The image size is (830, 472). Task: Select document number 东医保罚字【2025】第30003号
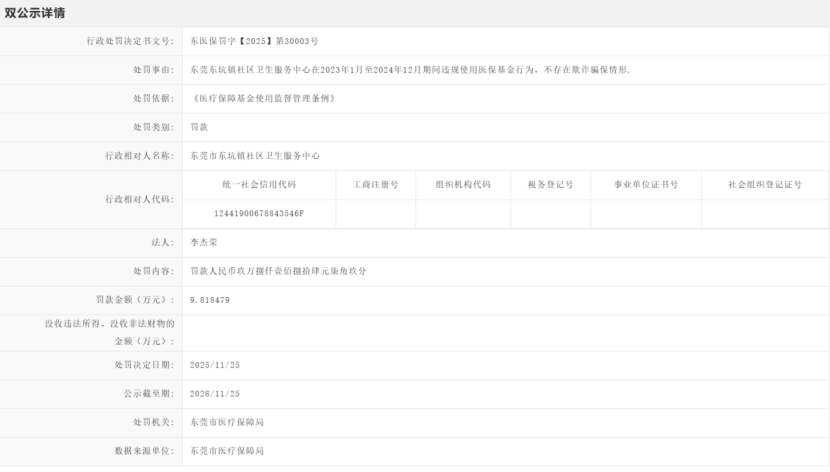(253, 42)
